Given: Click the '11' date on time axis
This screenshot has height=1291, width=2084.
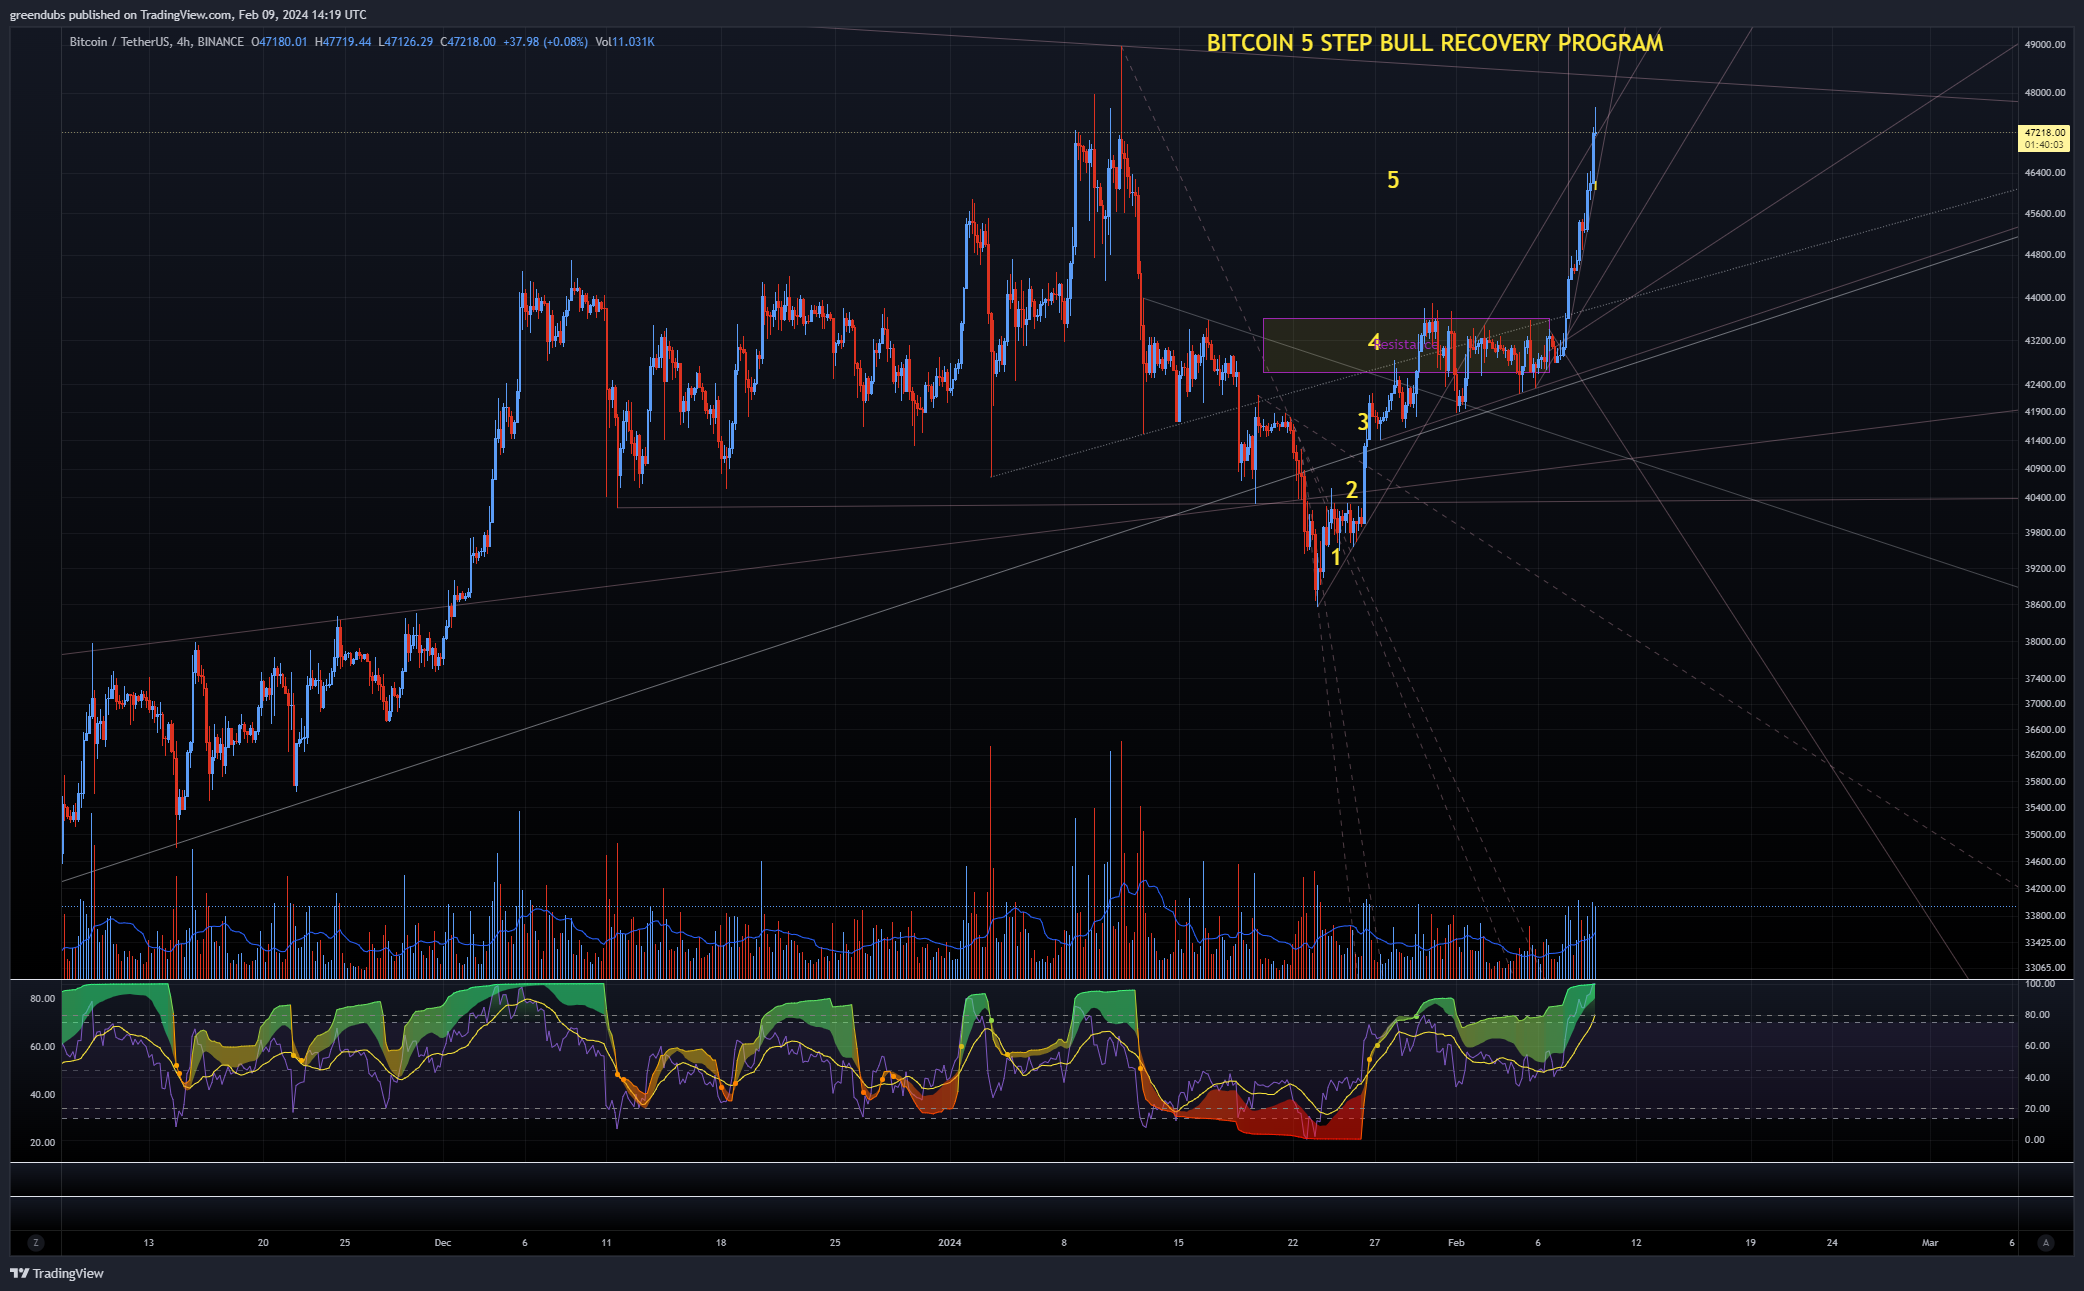Looking at the screenshot, I should pyautogui.click(x=606, y=1243).
